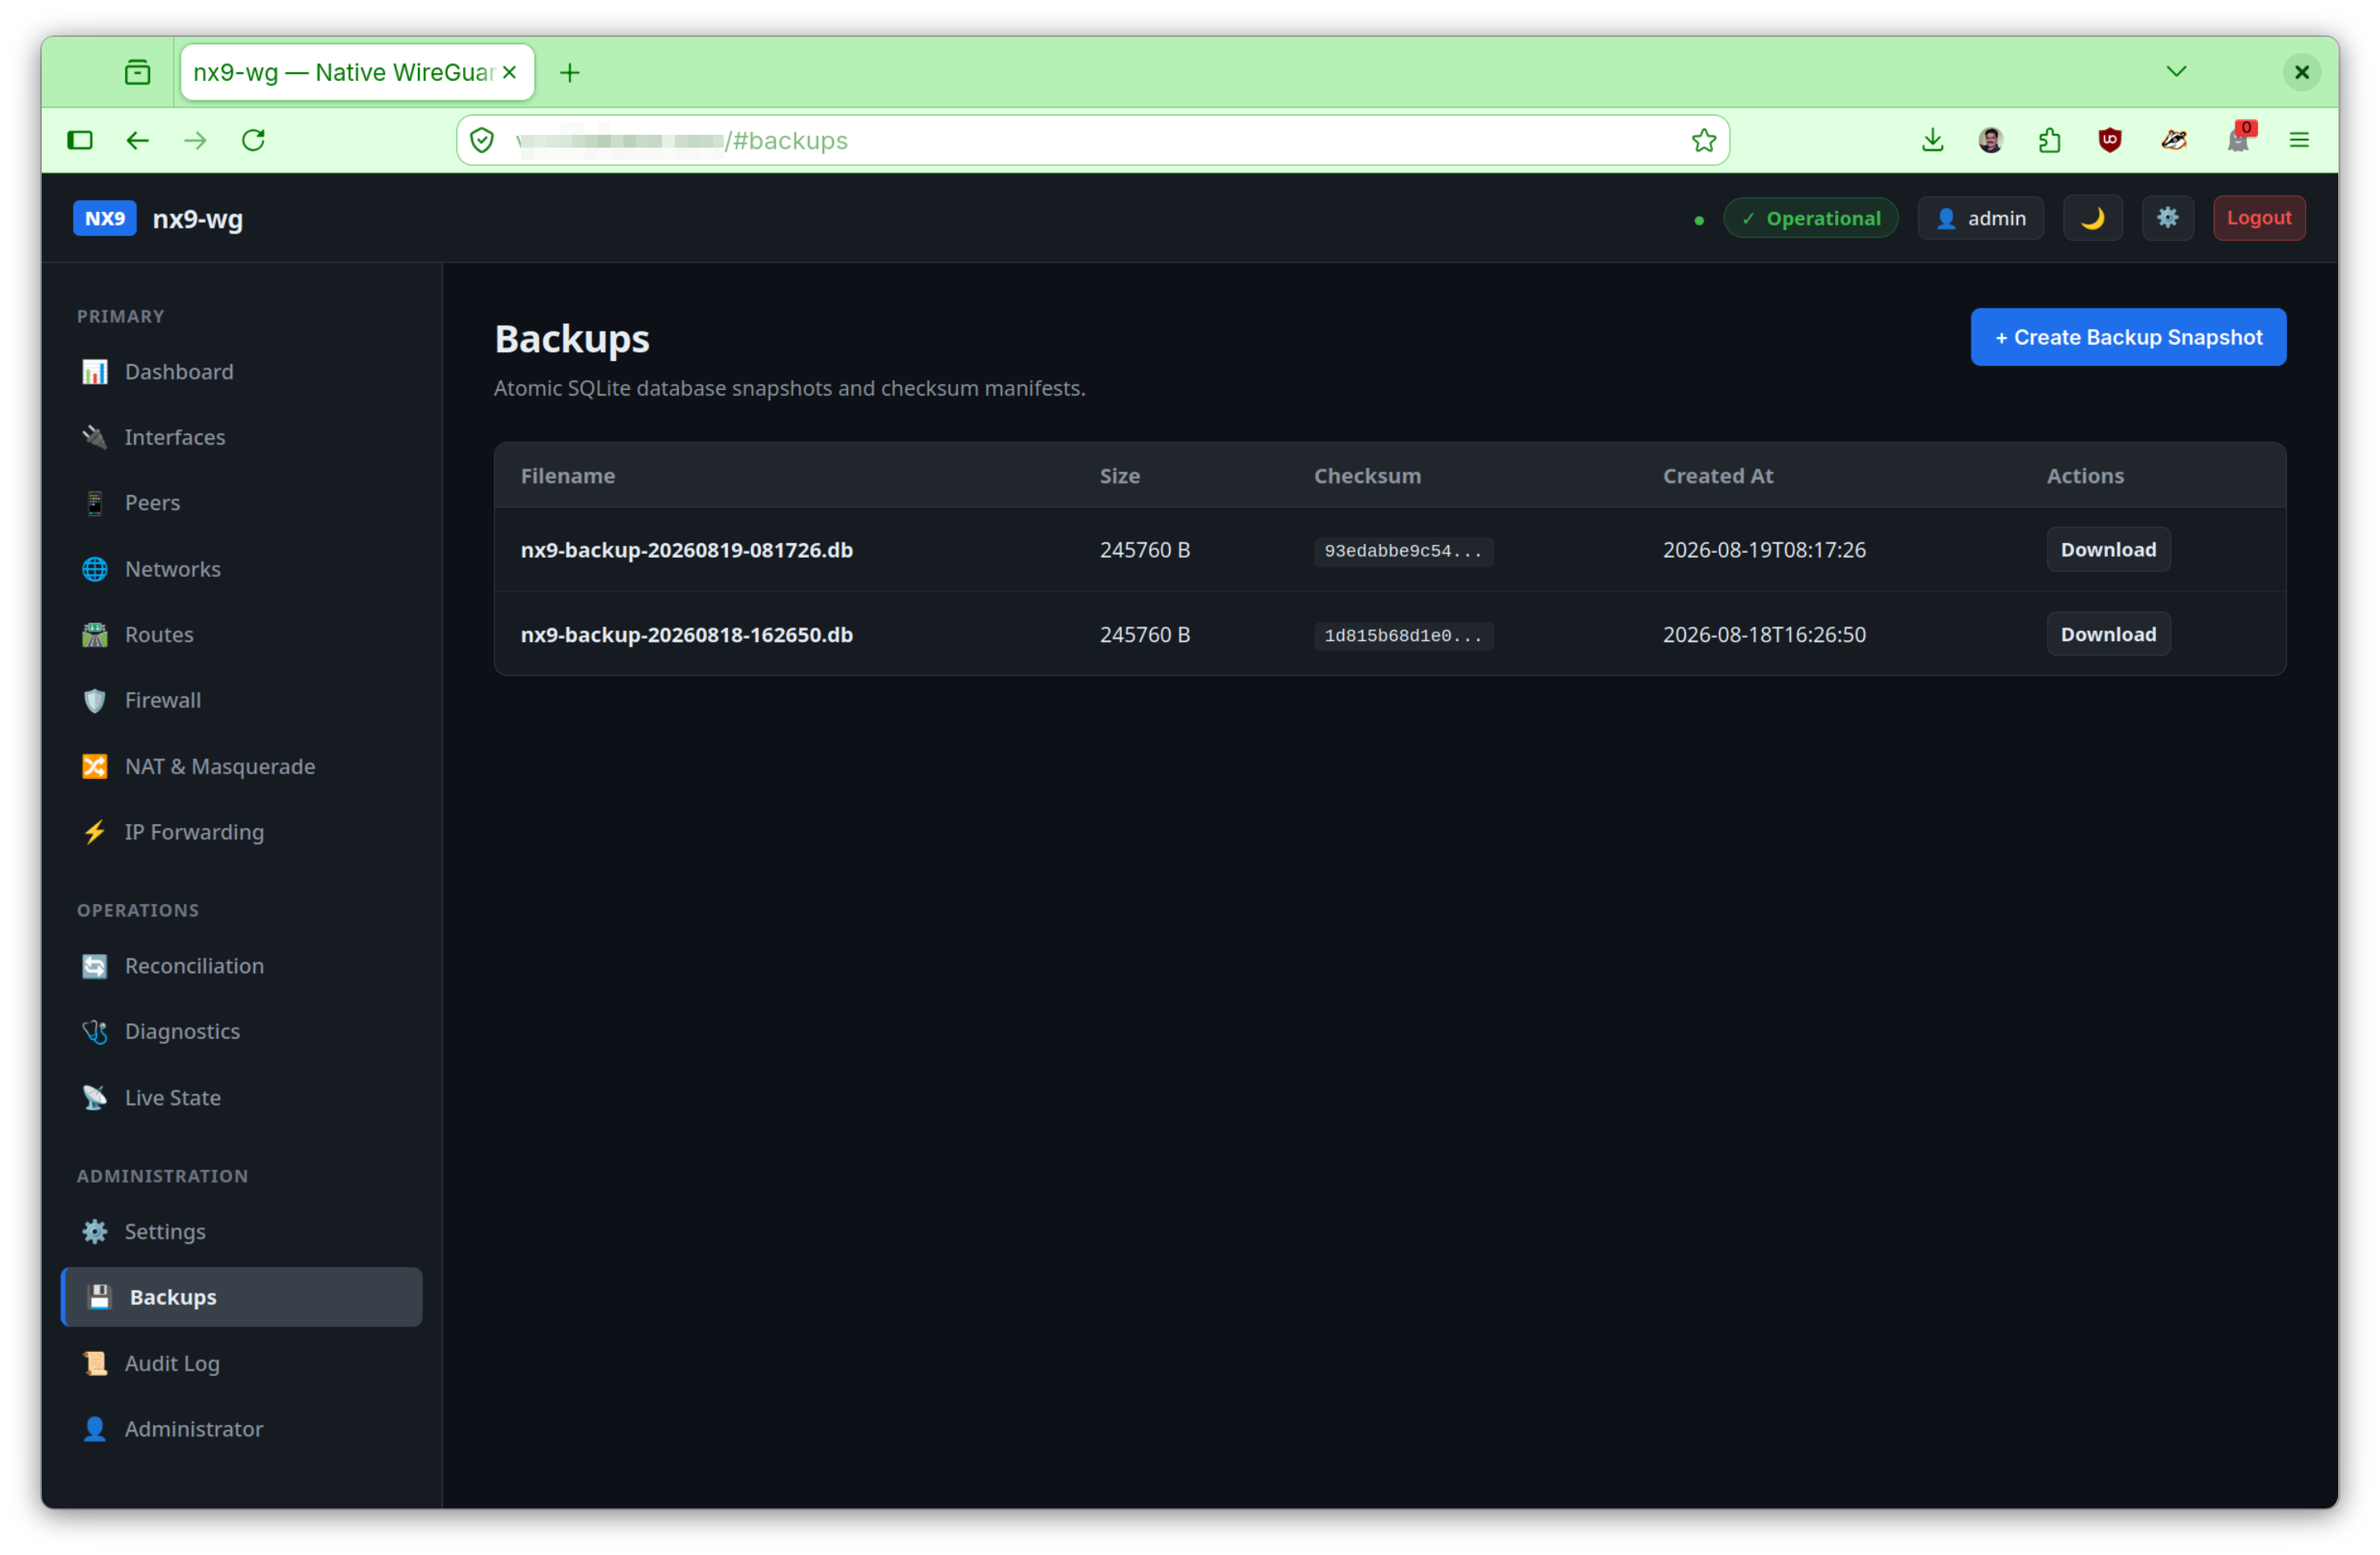This screenshot has height=1555, width=2380.
Task: Click the Firewall shield icon
Action: click(x=95, y=700)
